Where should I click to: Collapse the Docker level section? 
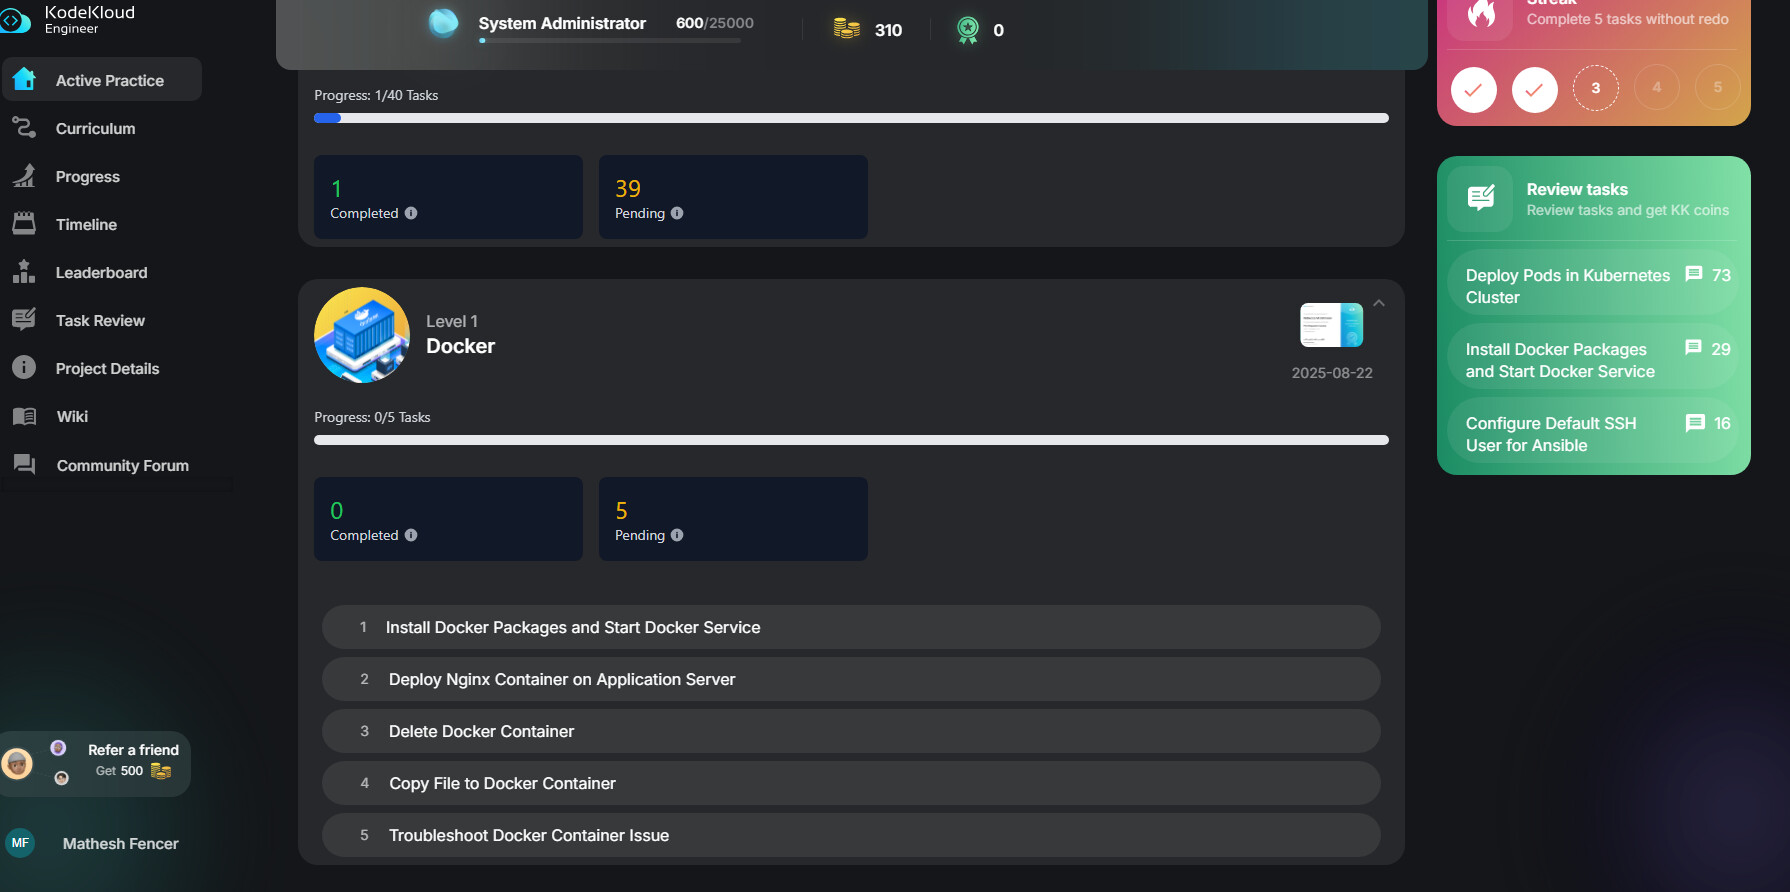[1379, 303]
